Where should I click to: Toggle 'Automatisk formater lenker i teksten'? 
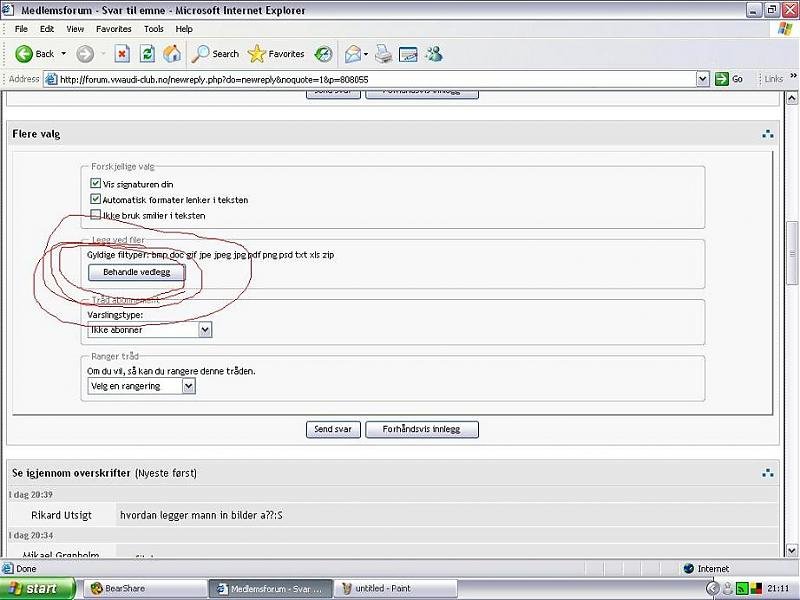tap(96, 200)
